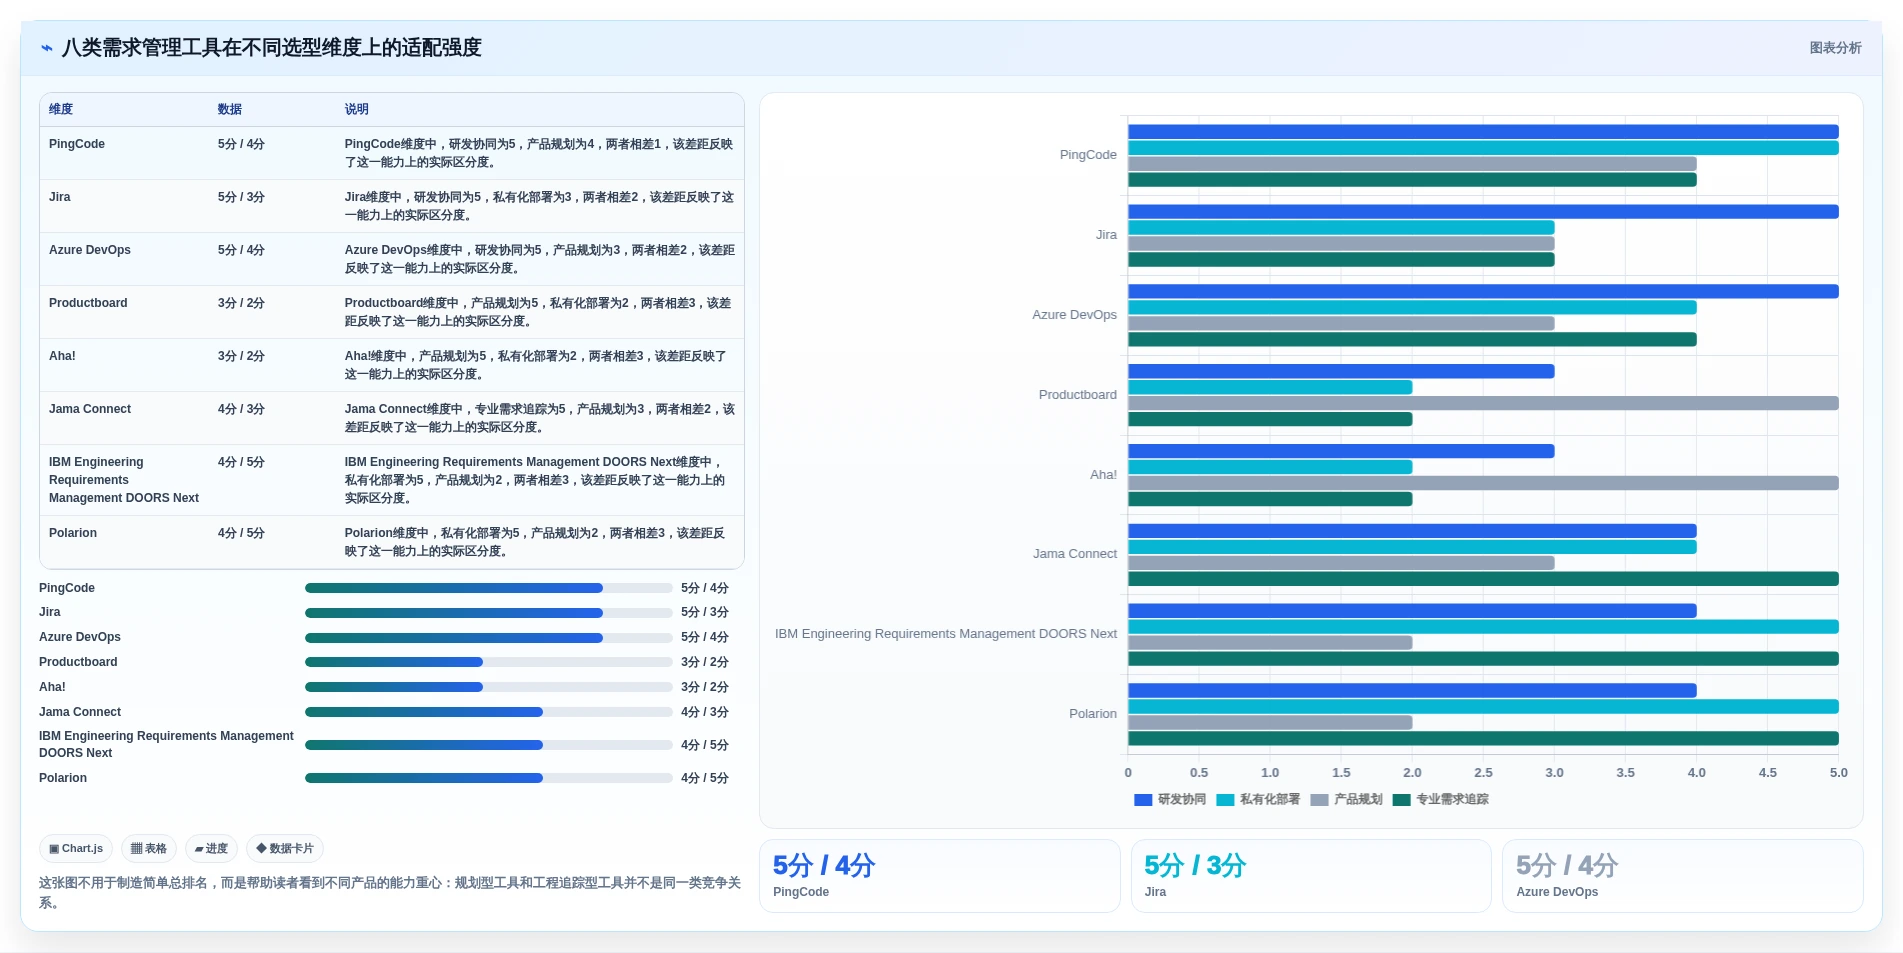Screen dimensions: 1903x953
Task: Click the Azure DevOps label on the chart axis
Action: coord(1074,315)
